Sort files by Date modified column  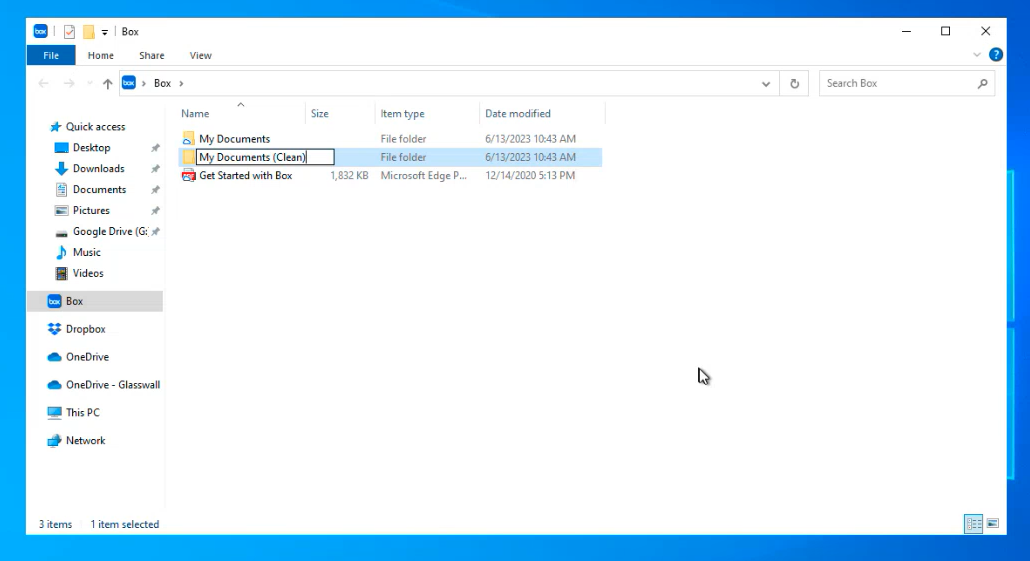click(518, 113)
